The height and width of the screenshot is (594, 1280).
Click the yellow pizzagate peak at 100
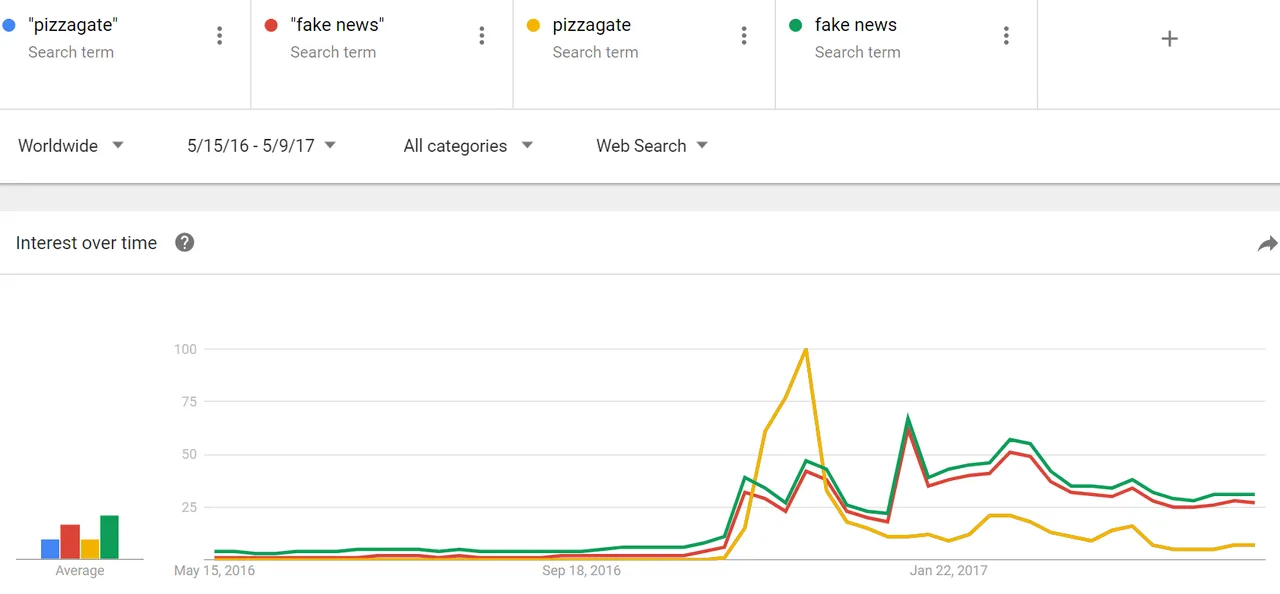click(806, 349)
